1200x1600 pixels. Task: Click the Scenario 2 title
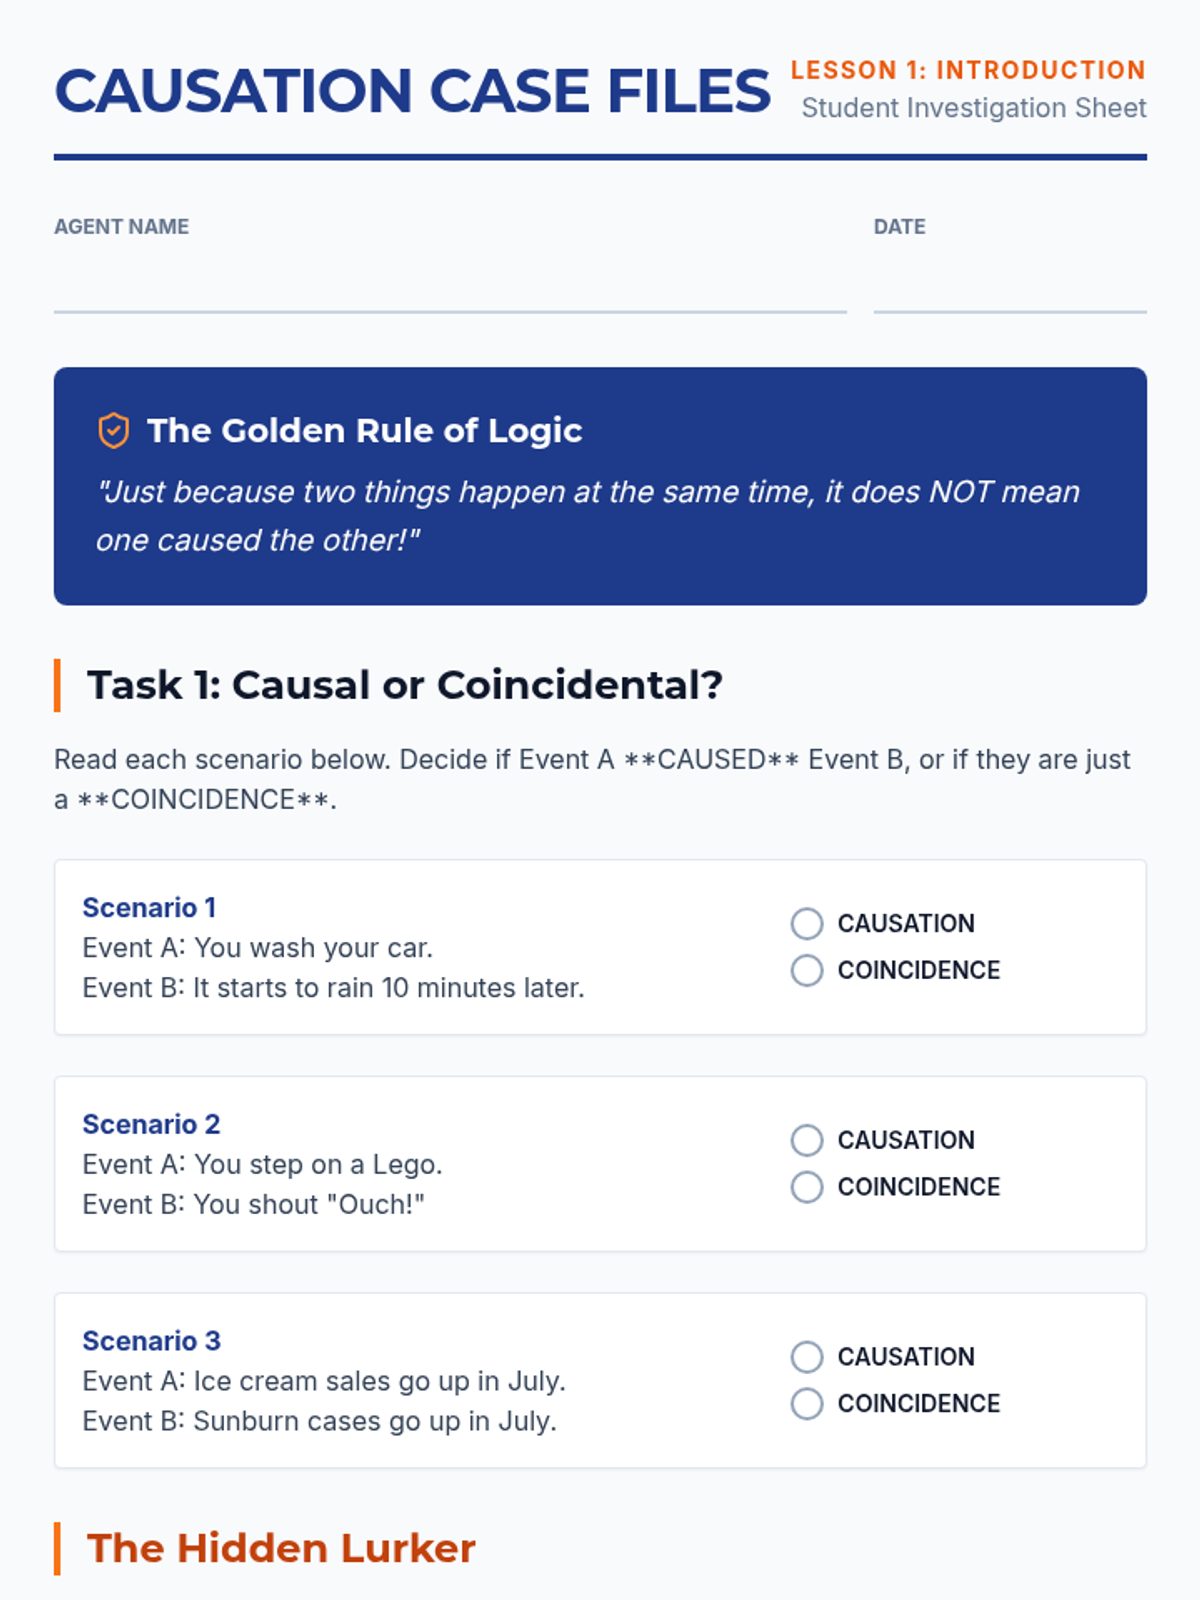(151, 1125)
